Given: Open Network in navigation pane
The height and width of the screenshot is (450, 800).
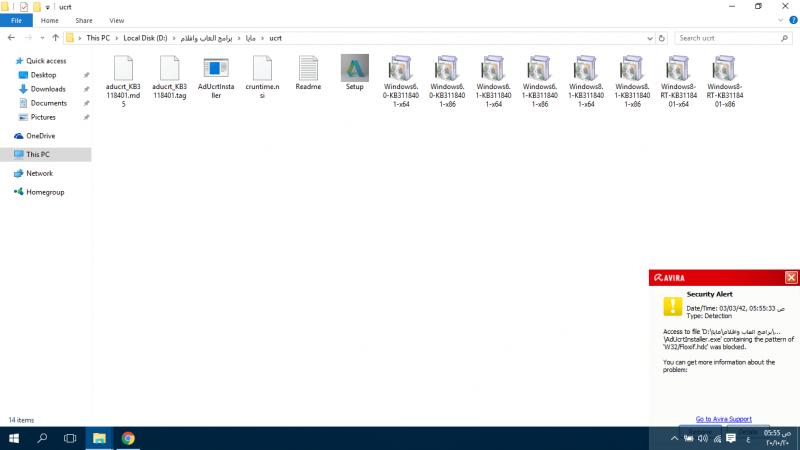Looking at the screenshot, I should pyautogui.click(x=39, y=173).
